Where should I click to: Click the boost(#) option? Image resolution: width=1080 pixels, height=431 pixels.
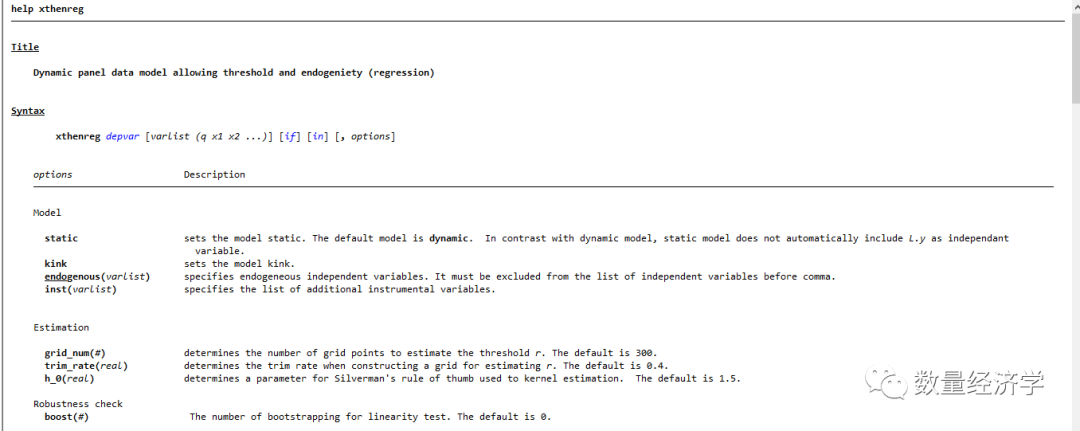coord(66,417)
